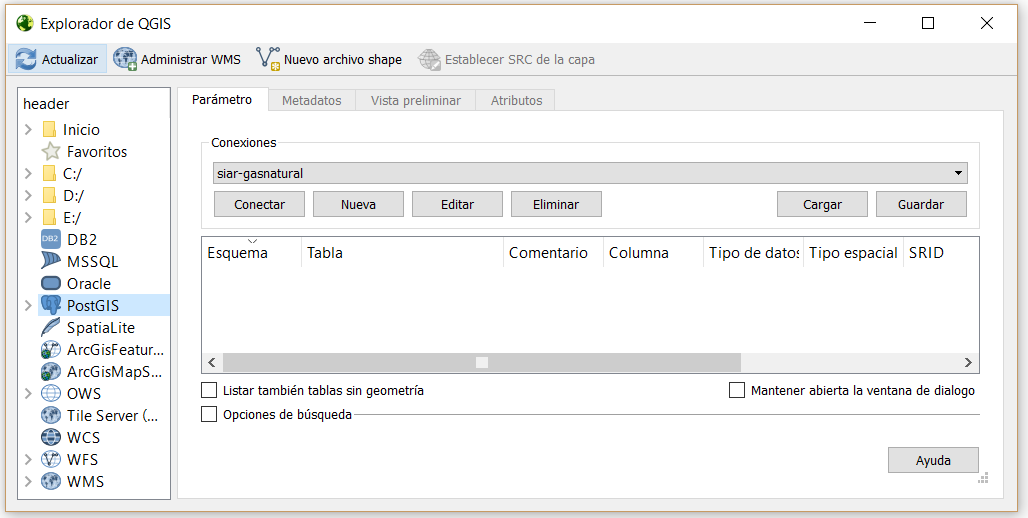
Task: Click the Tabla column header
Action: pyautogui.click(x=403, y=252)
